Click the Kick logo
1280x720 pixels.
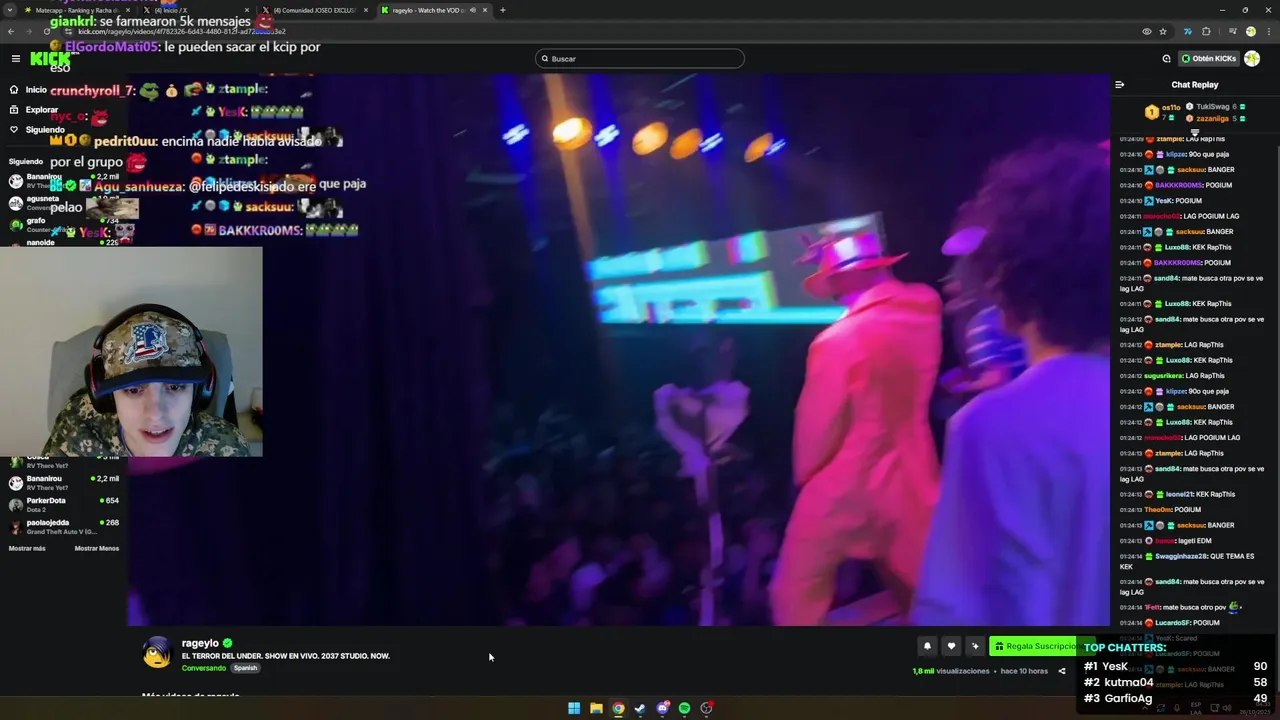pyautogui.click(x=50, y=59)
